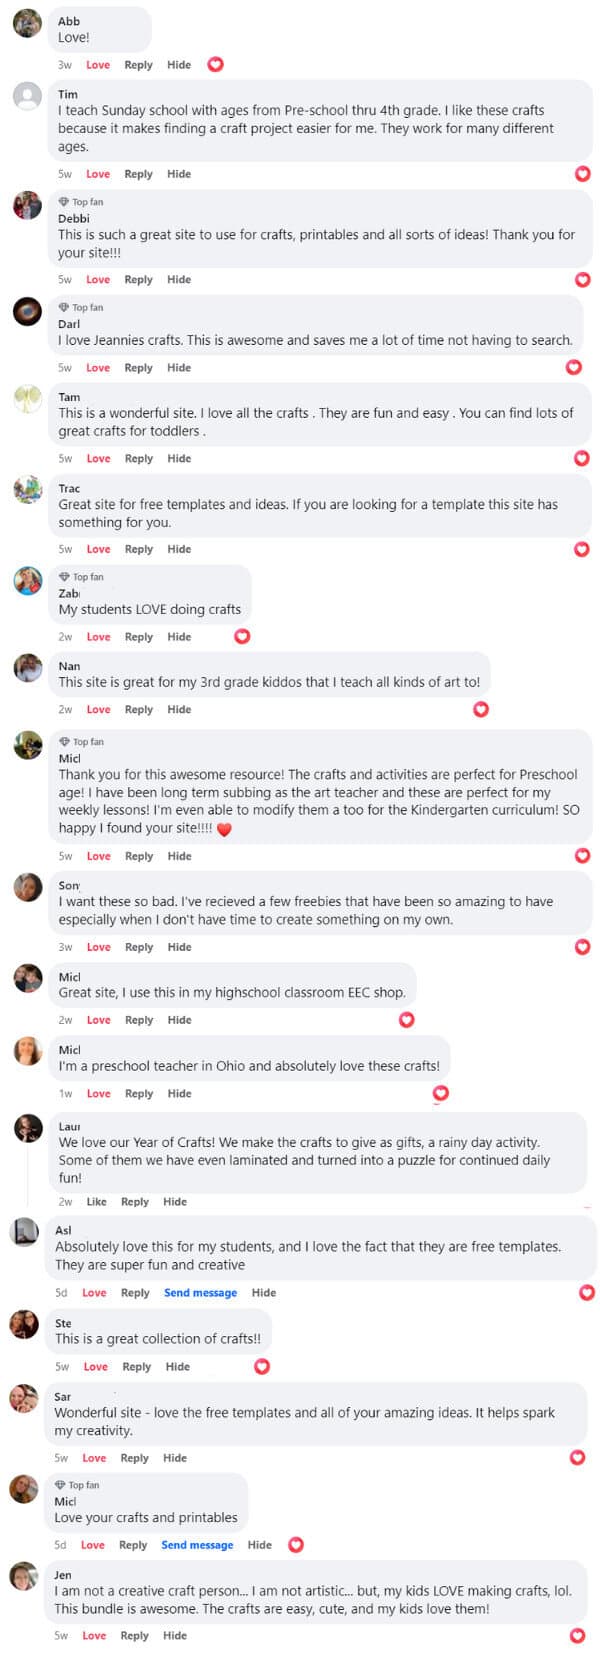The width and height of the screenshot is (600, 1671).
Task: Open Darl's profile picture
Action: [27, 311]
